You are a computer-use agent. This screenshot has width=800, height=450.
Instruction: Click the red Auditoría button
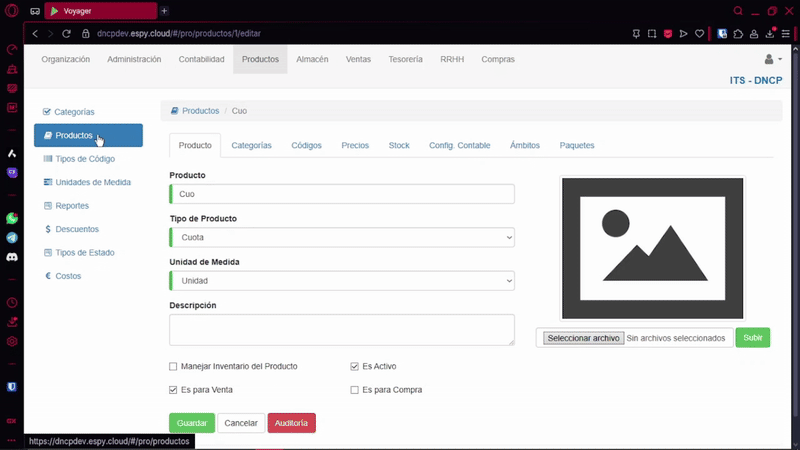(291, 423)
